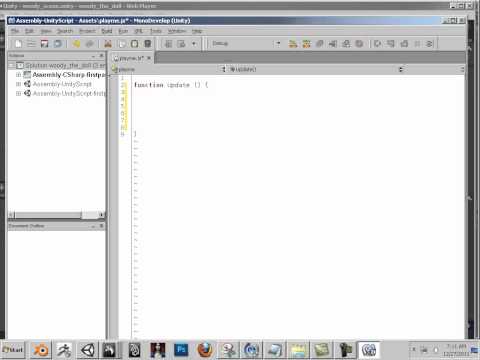Screen dimensions: 480x360
Task: Minimize the Solution panel
Action: [x=93, y=56]
